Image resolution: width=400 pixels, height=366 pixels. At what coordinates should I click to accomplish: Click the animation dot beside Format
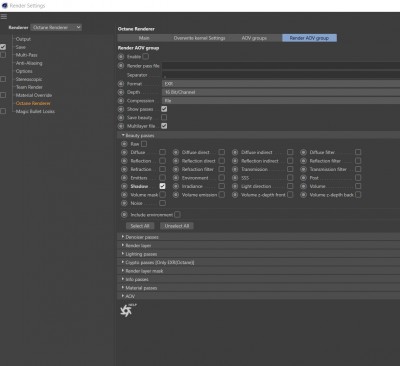click(121, 84)
